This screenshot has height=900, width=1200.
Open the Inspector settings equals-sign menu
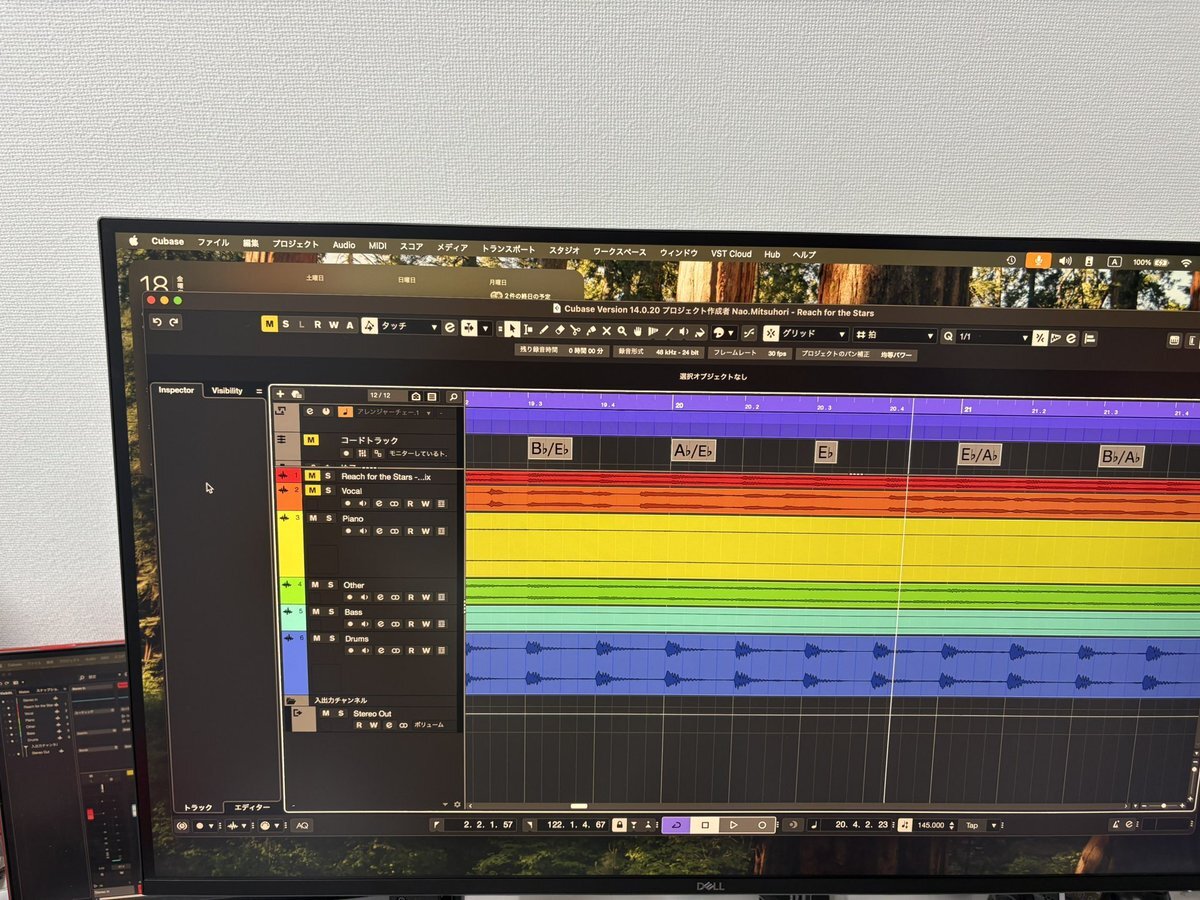[260, 391]
